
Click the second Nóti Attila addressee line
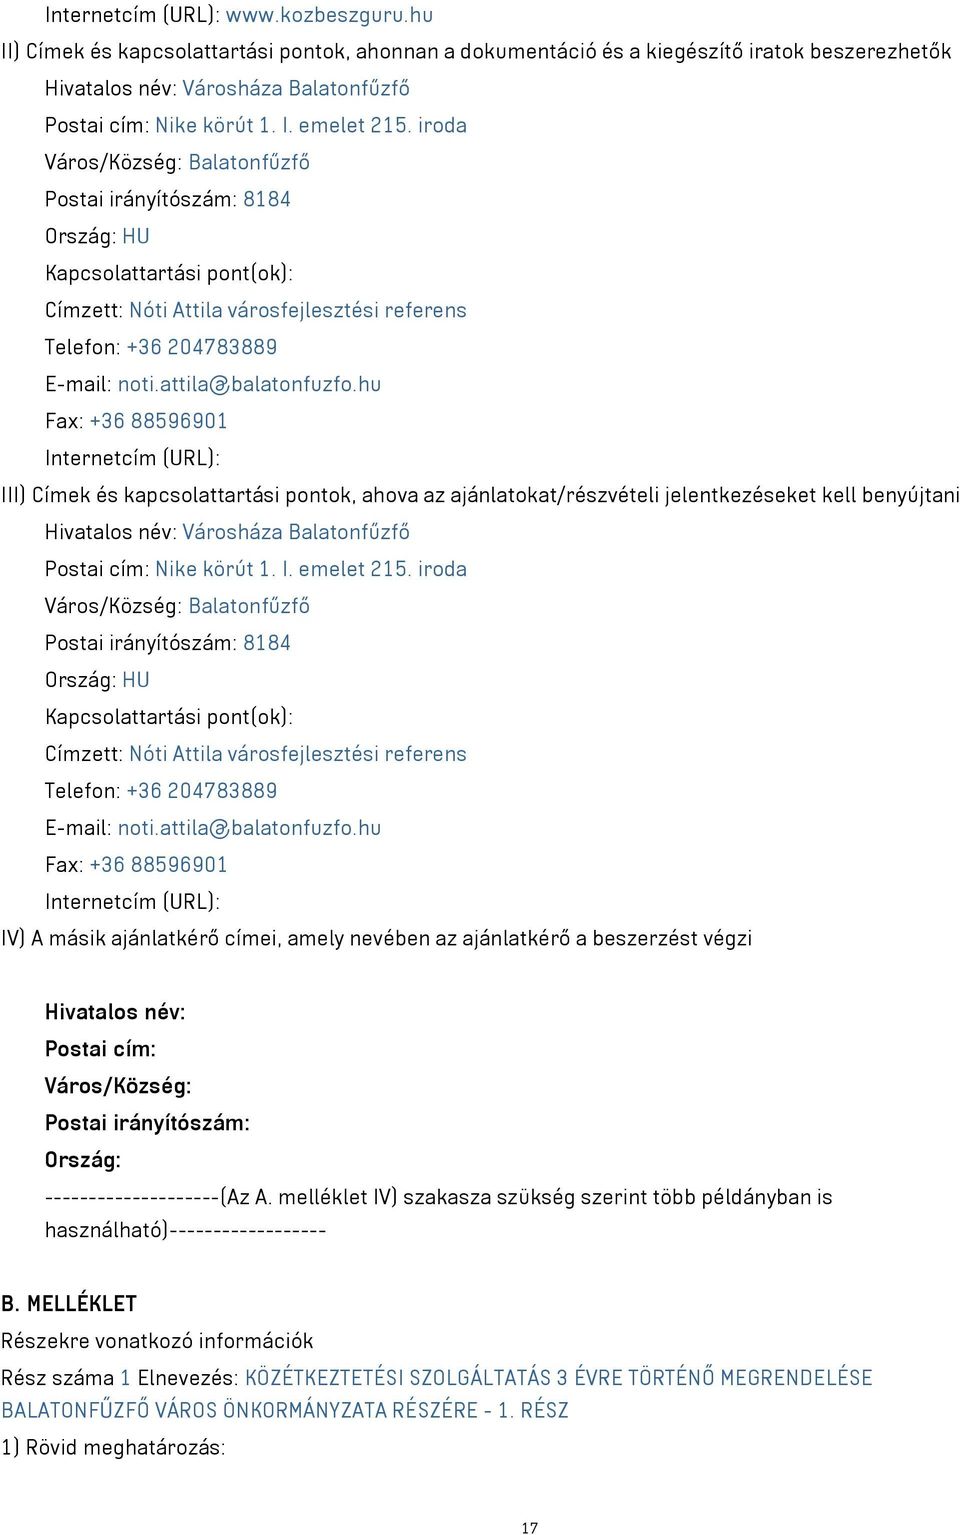coord(298,754)
